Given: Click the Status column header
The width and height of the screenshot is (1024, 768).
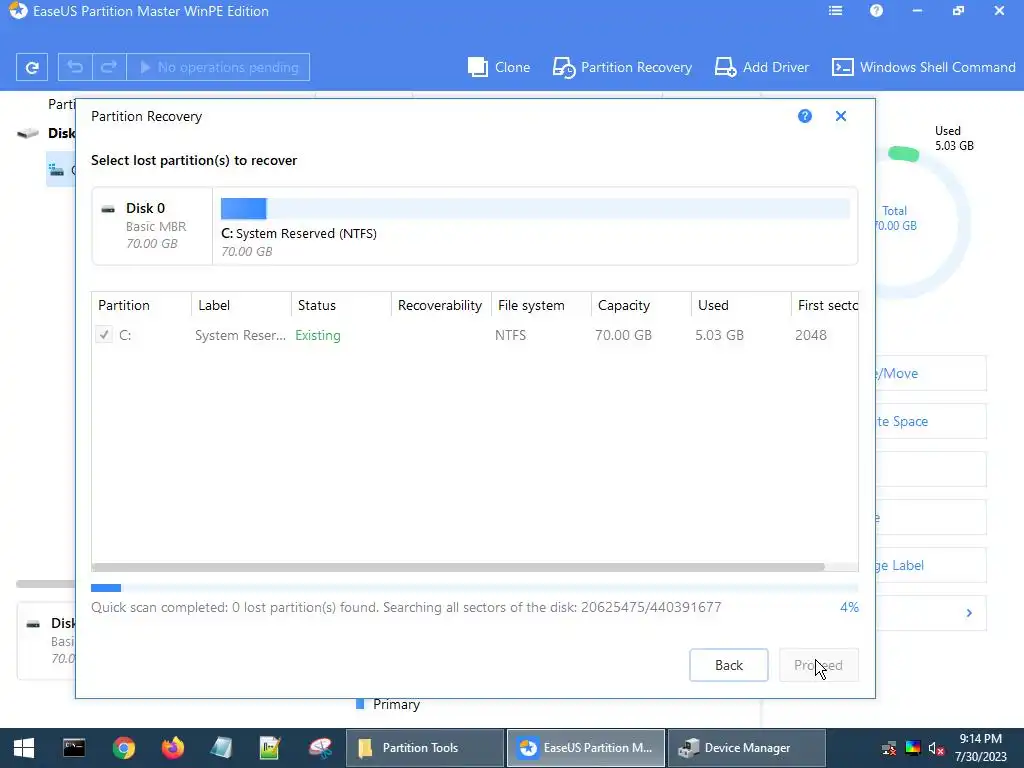Looking at the screenshot, I should pos(341,305).
